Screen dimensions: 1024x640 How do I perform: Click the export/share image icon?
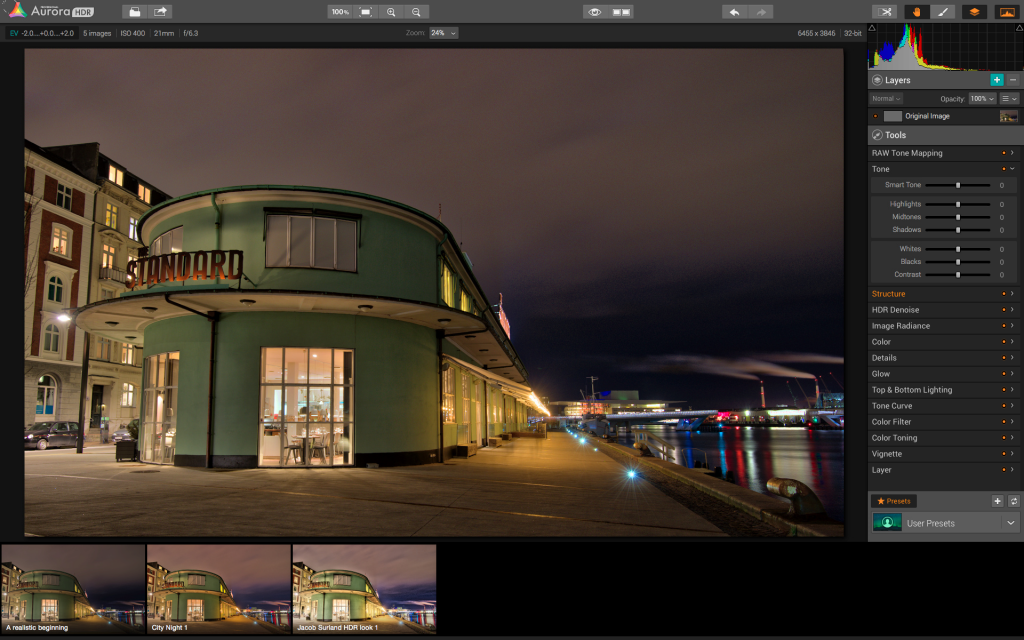pyautogui.click(x=160, y=12)
